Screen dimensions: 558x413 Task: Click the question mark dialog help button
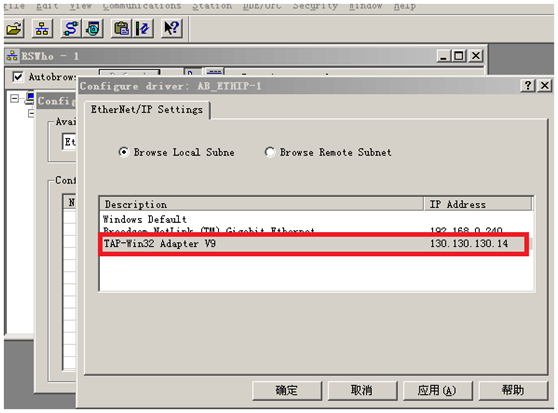pos(528,85)
